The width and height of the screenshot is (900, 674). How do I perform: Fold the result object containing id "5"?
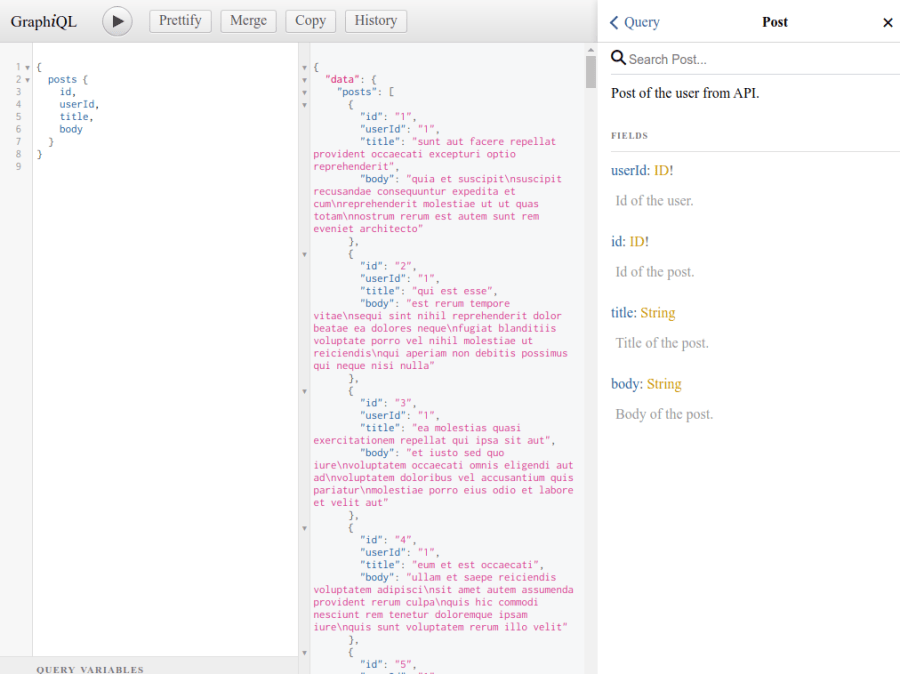[304, 653]
